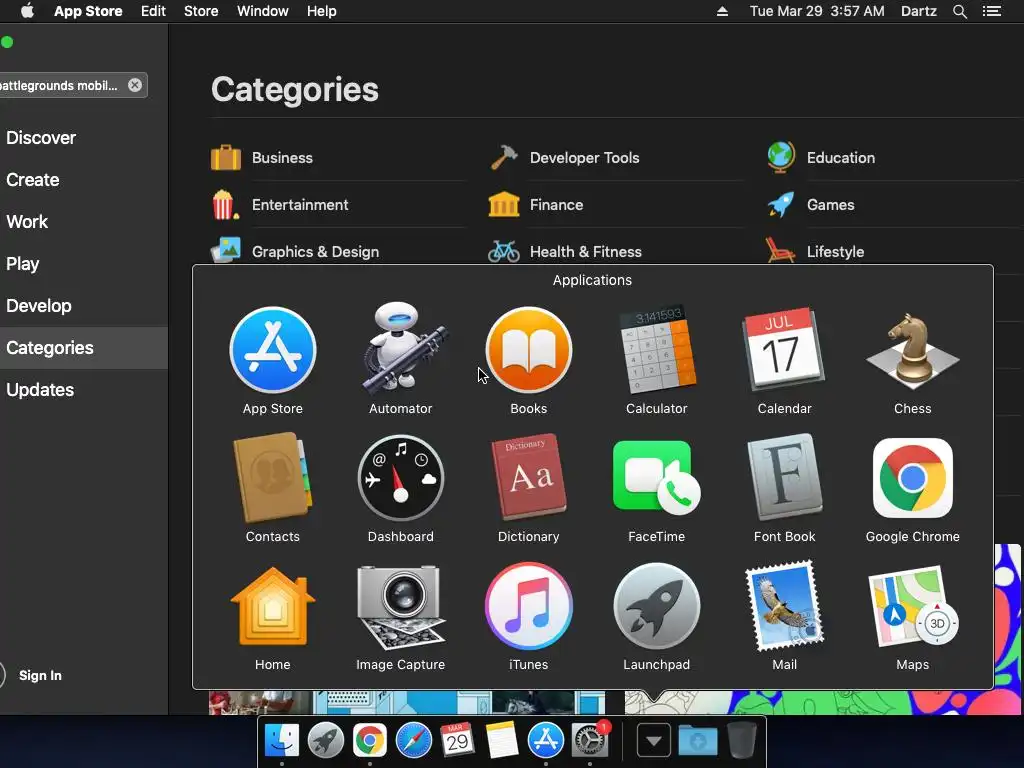Open Spotlight search in the menu bar
Image resolution: width=1024 pixels, height=768 pixels.
(959, 11)
